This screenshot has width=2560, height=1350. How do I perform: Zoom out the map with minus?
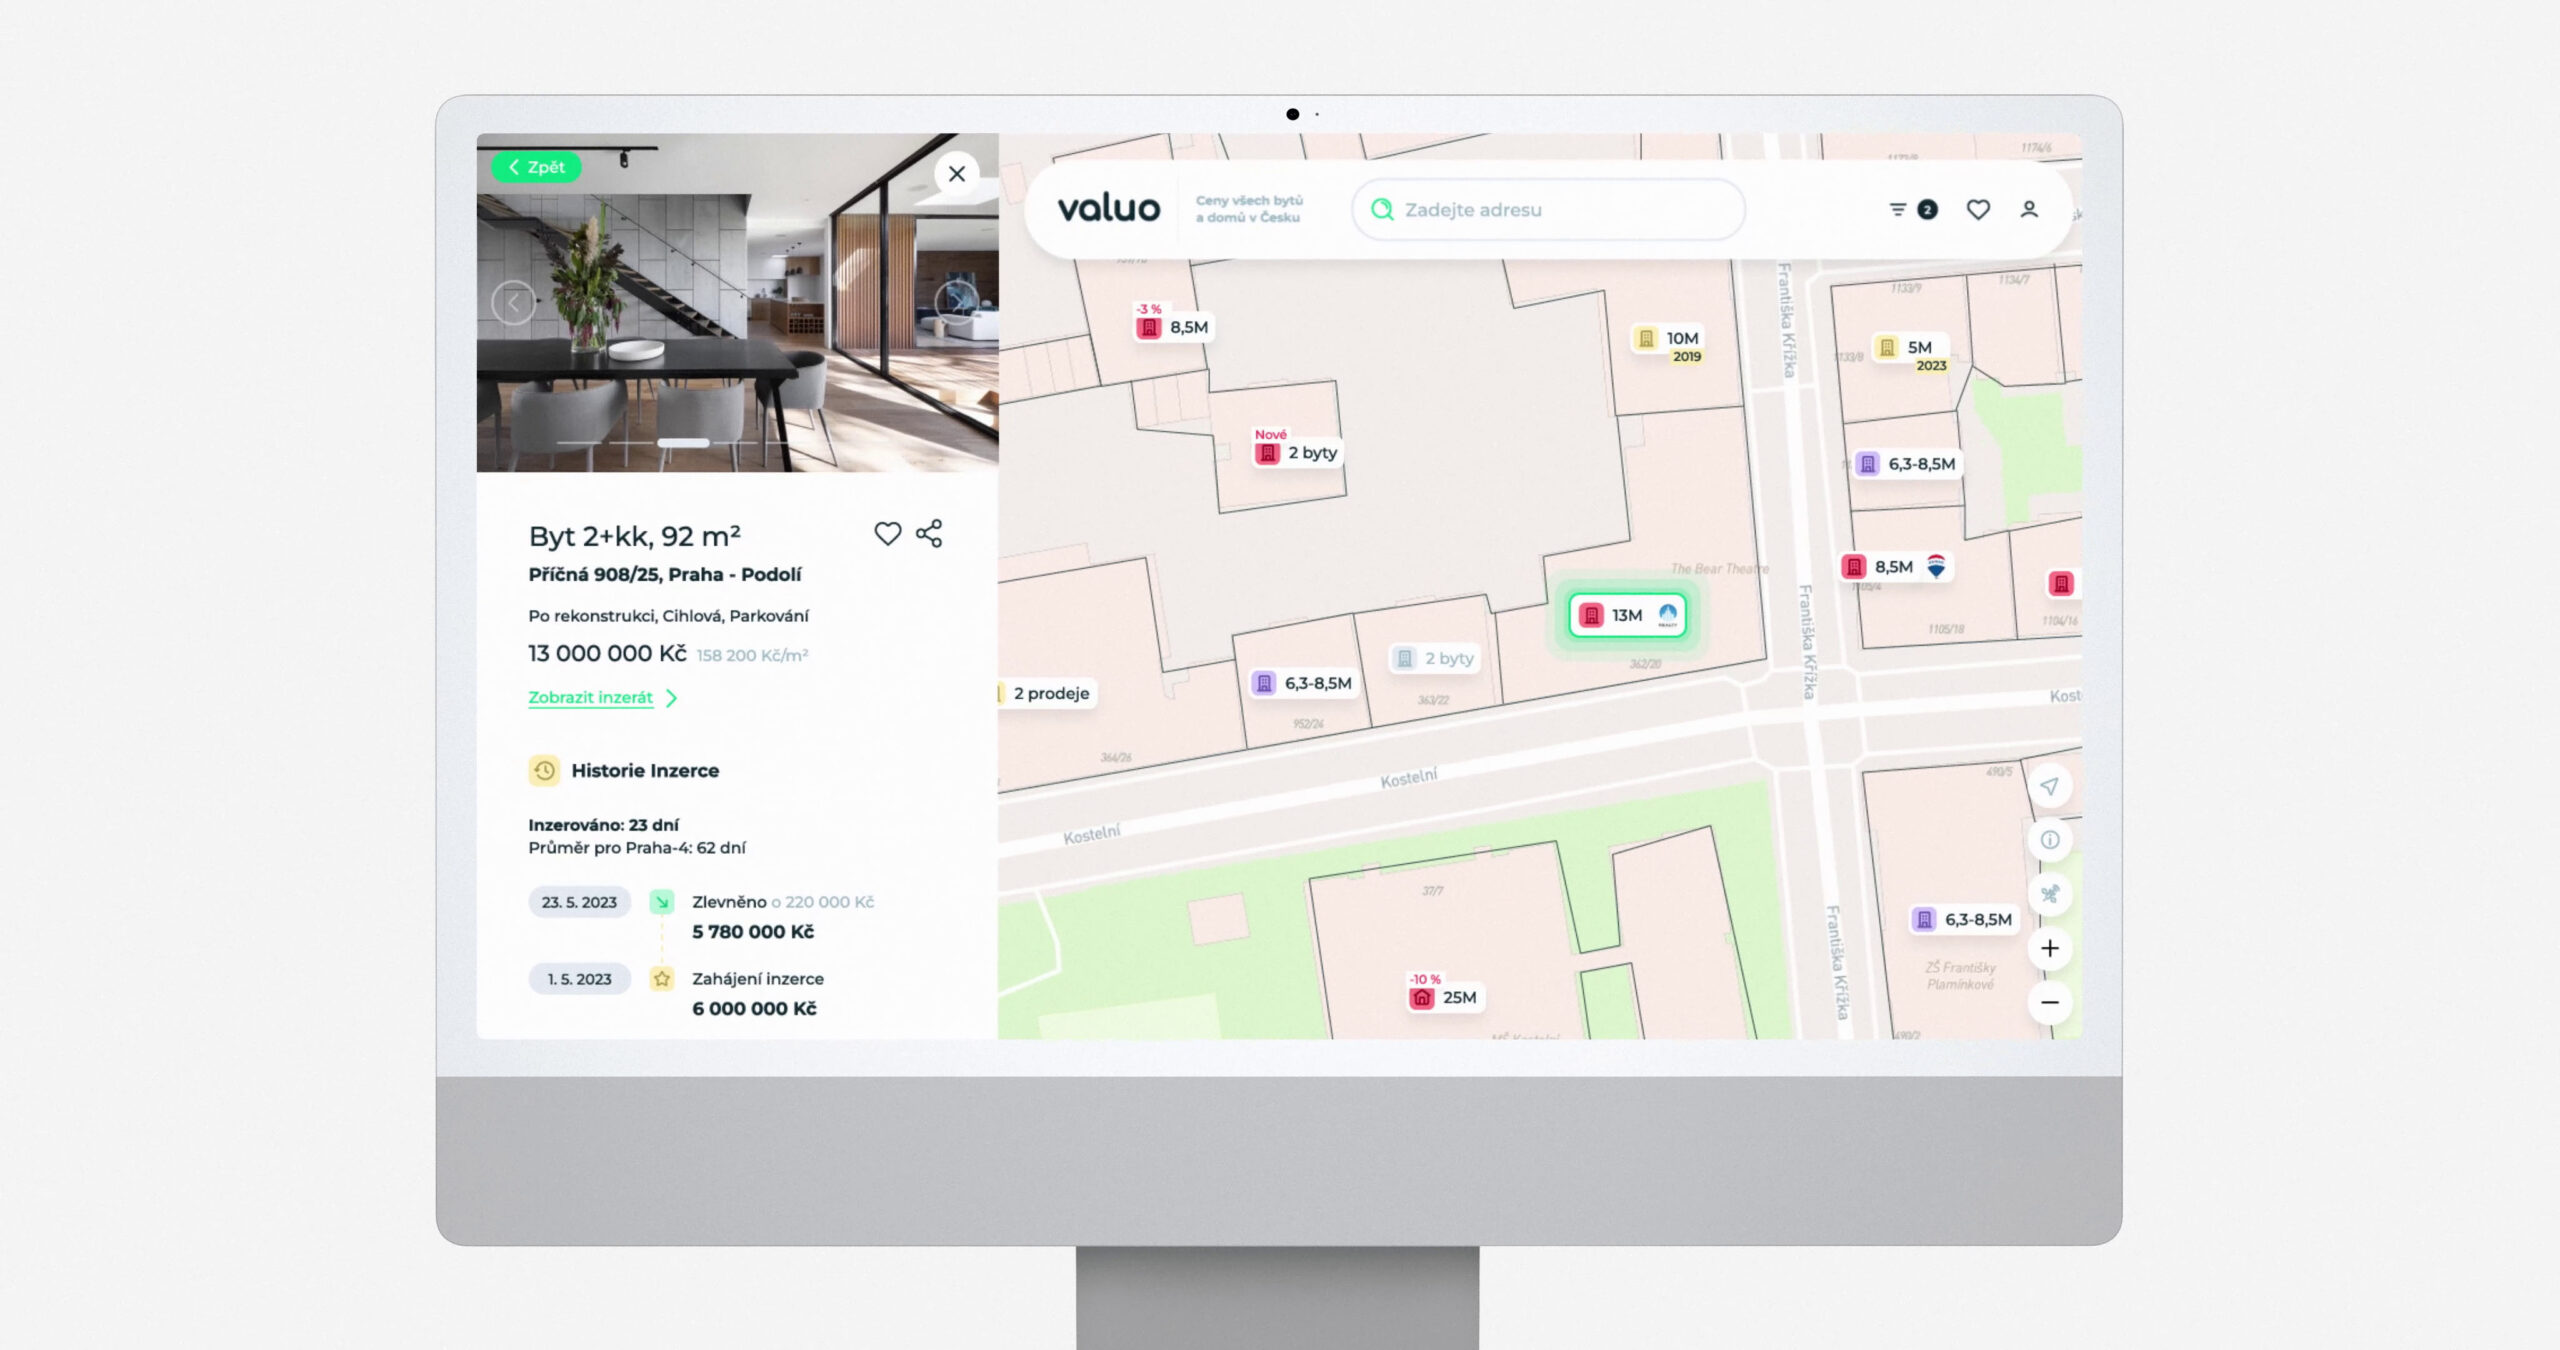tap(2049, 1002)
